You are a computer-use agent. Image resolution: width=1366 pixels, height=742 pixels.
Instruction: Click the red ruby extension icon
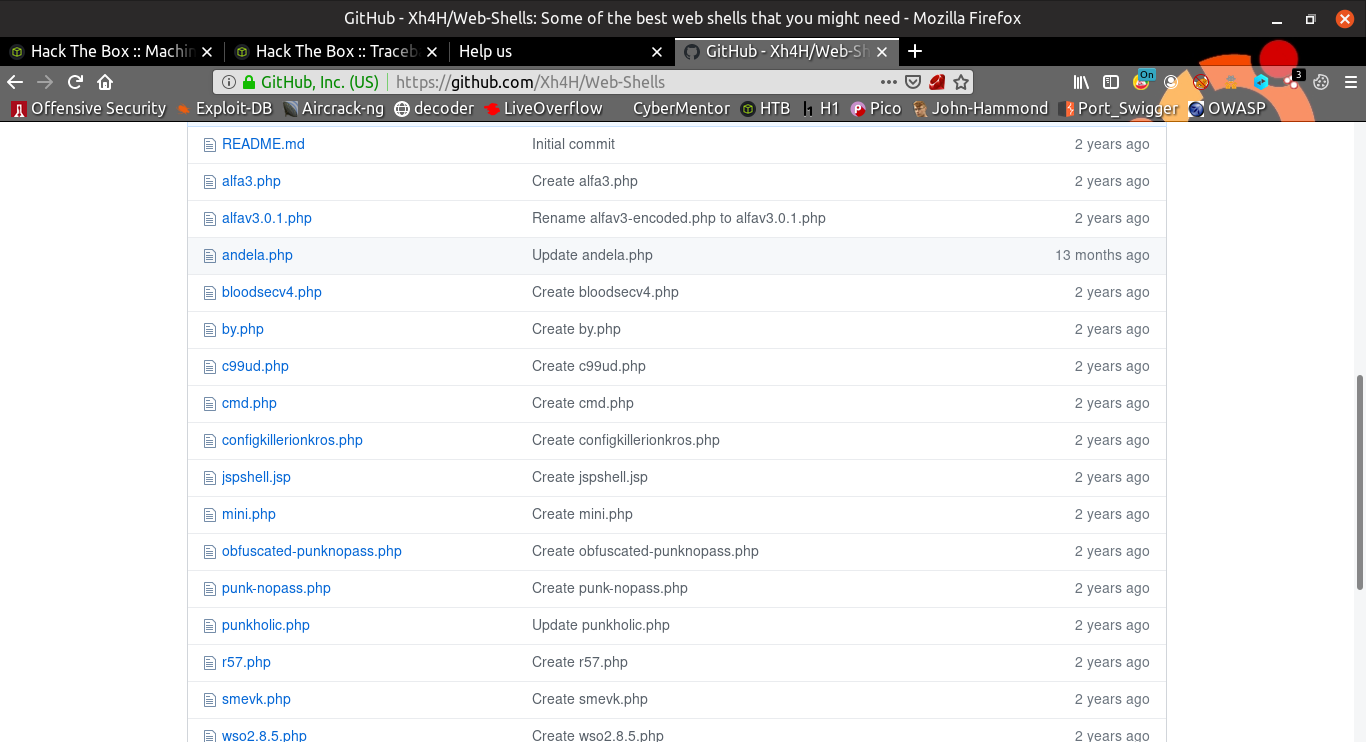click(937, 82)
